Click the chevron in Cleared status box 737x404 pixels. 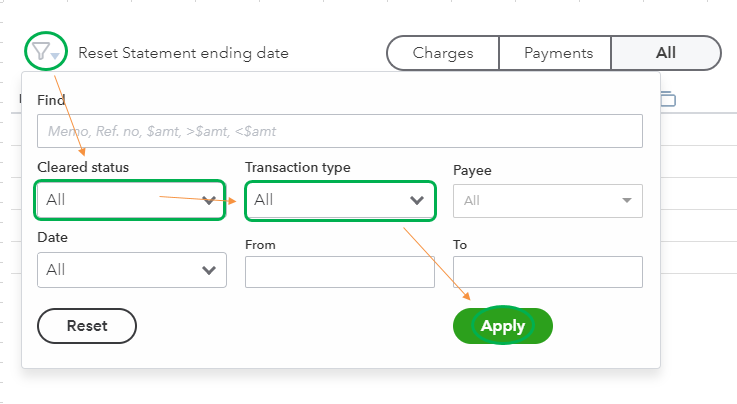click(209, 200)
